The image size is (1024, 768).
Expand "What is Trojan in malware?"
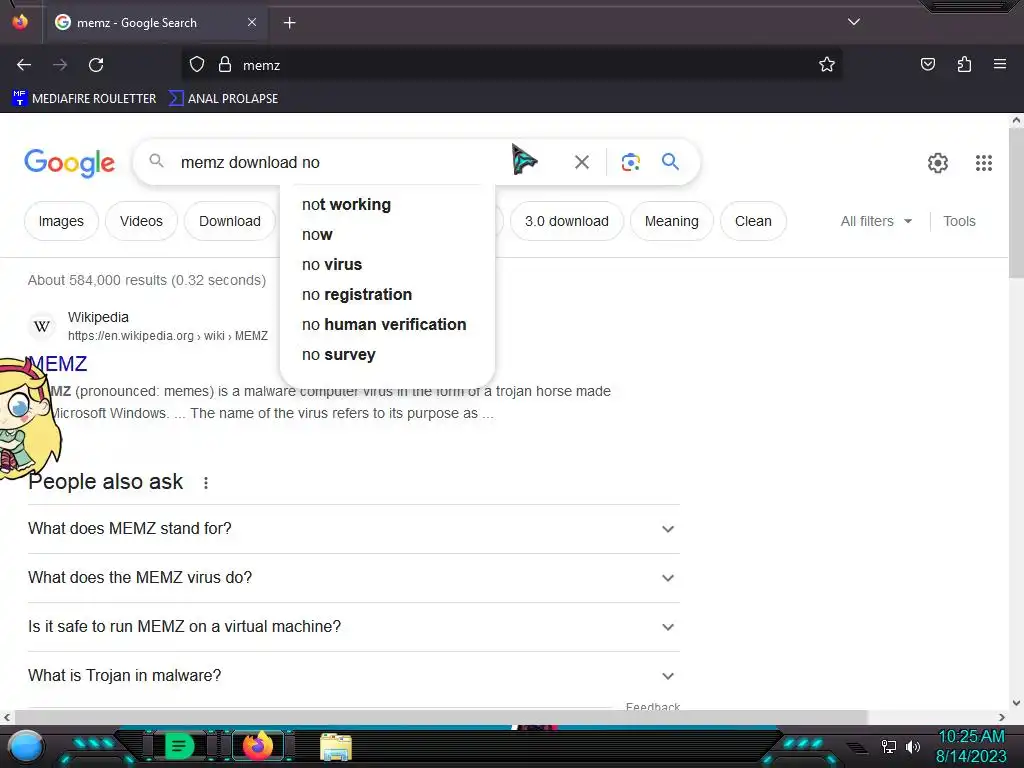click(x=353, y=675)
